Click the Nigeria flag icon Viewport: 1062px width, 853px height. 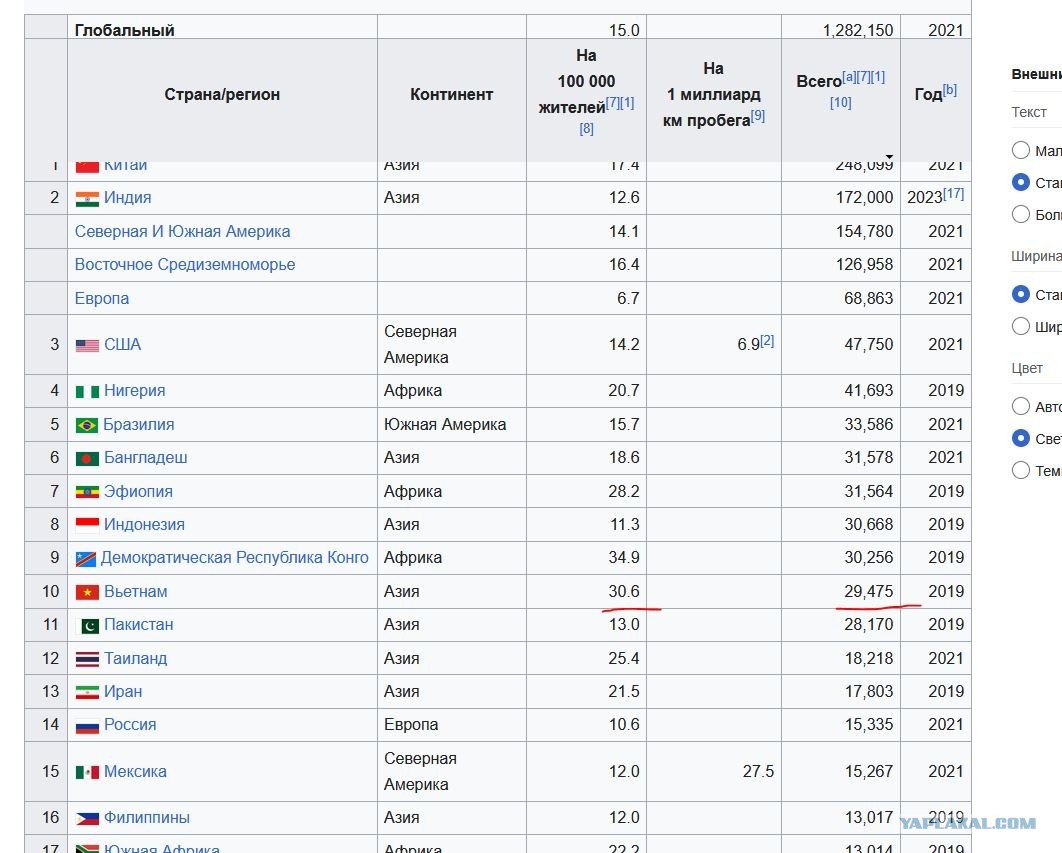coord(87,392)
